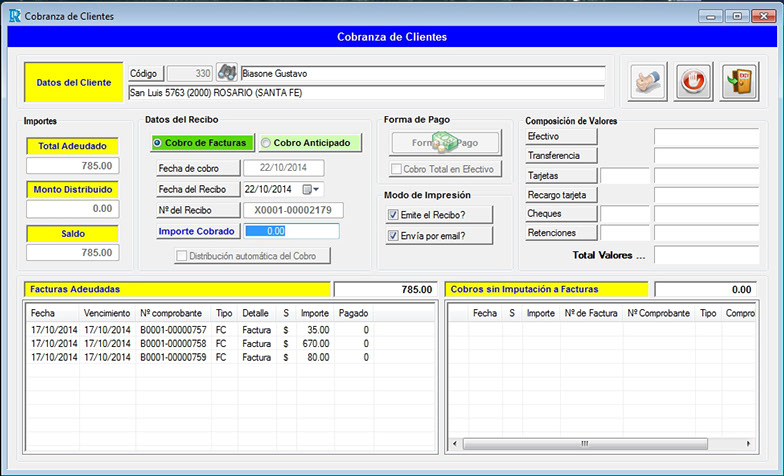This screenshot has width=784, height=476.
Task: Uncheck the Emite el Recibo checkbox
Action: pos(392,215)
